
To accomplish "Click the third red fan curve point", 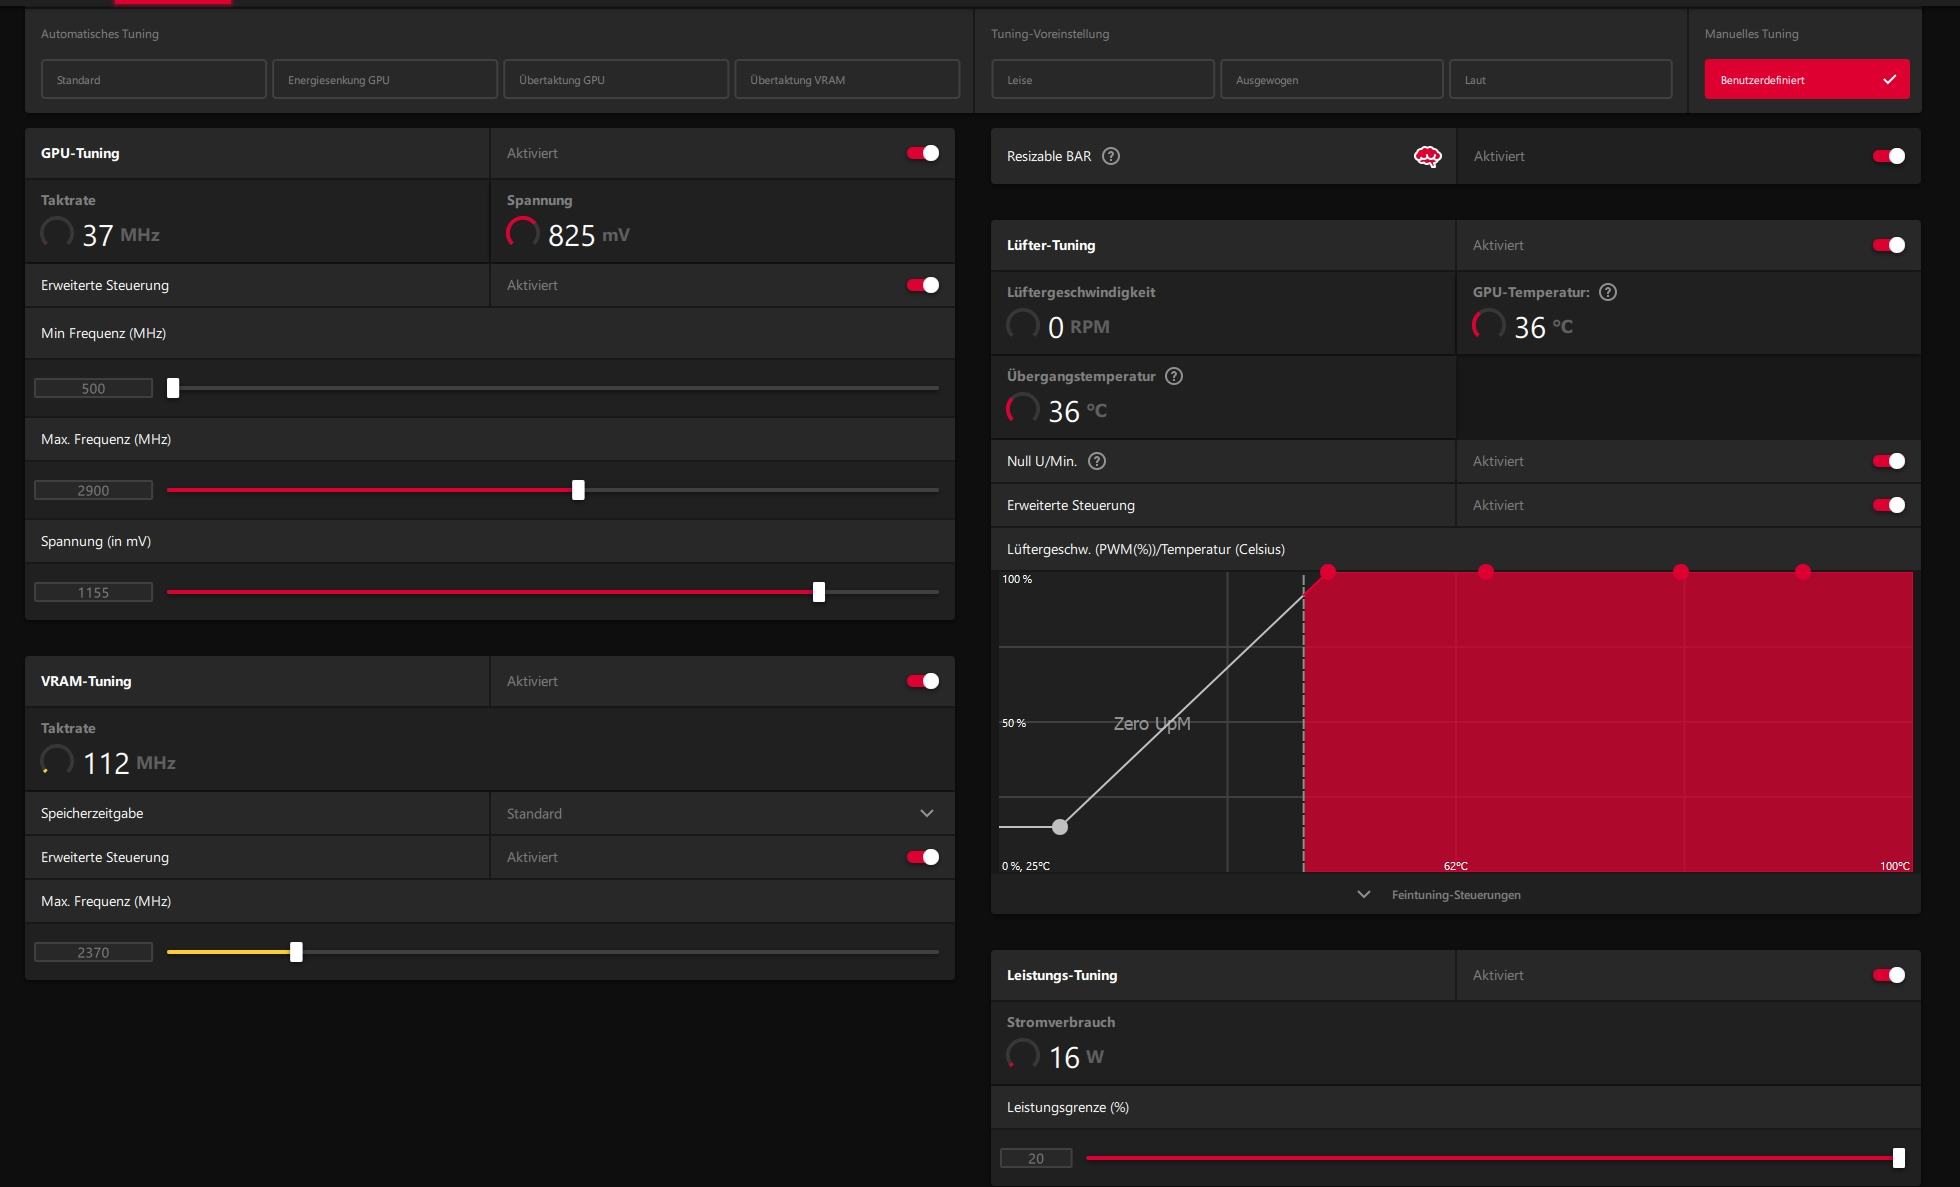I will coord(1681,572).
